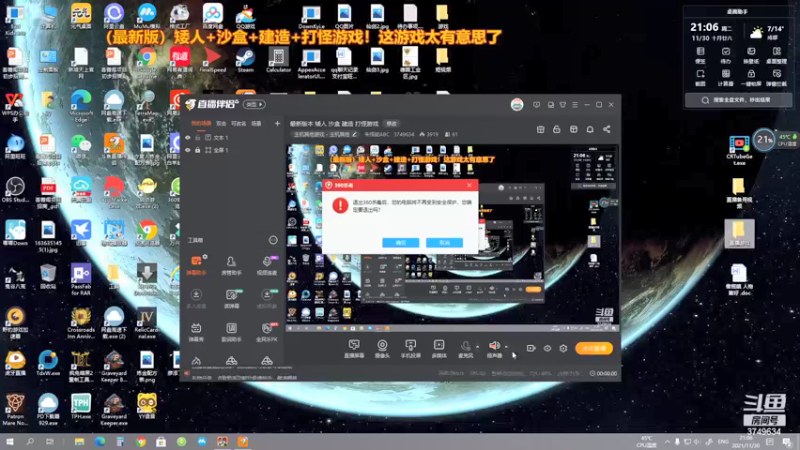
Task: Open the store icon above preview
Action: point(540,130)
